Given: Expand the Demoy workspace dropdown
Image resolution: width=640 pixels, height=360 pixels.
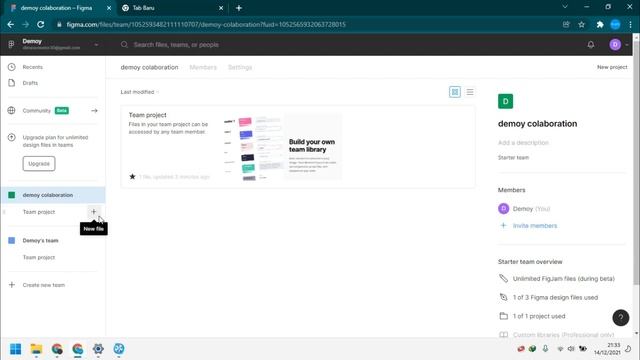Looking at the screenshot, I should (x=96, y=44).
